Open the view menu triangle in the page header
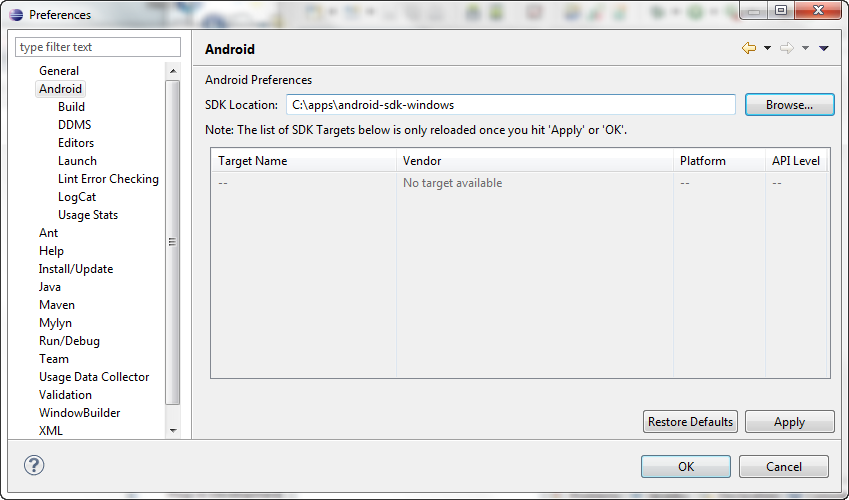 point(824,48)
